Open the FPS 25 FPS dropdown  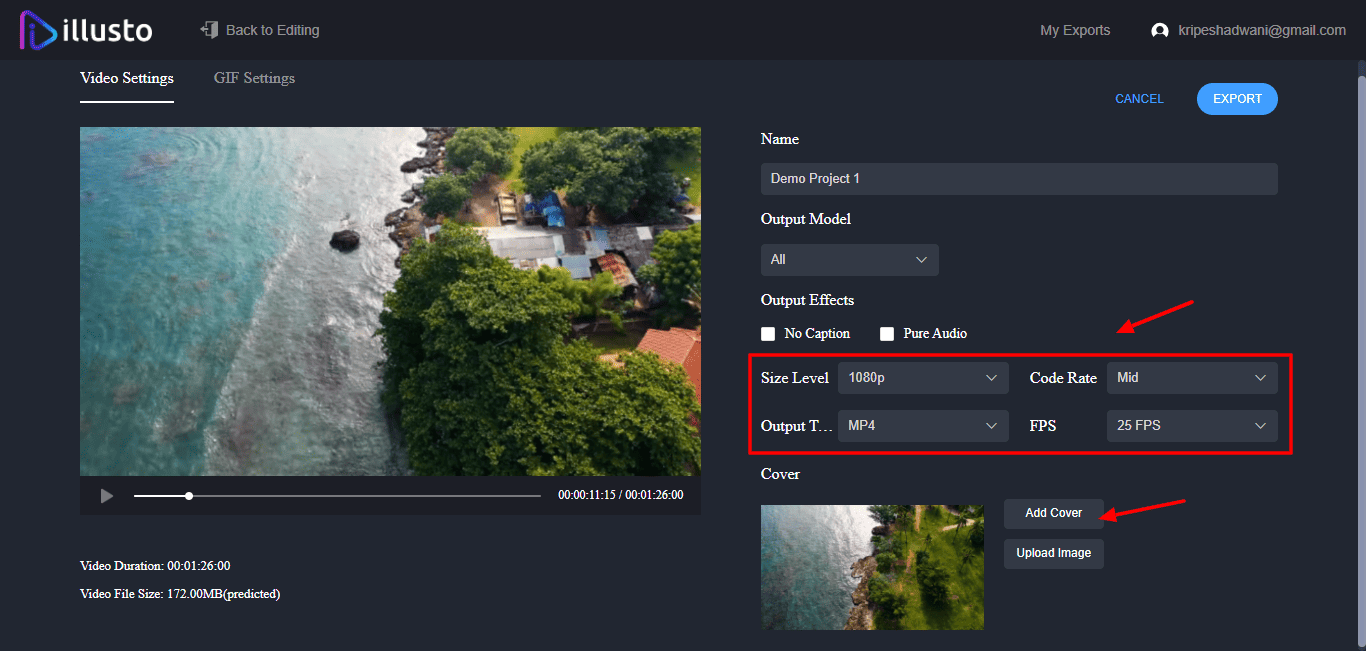[1191, 426]
